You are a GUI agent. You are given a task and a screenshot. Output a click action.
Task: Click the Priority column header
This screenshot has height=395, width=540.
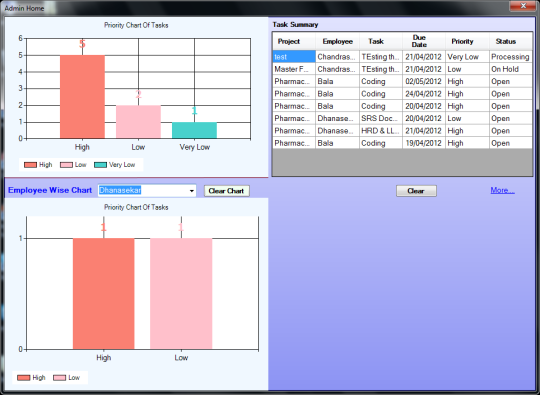467,41
